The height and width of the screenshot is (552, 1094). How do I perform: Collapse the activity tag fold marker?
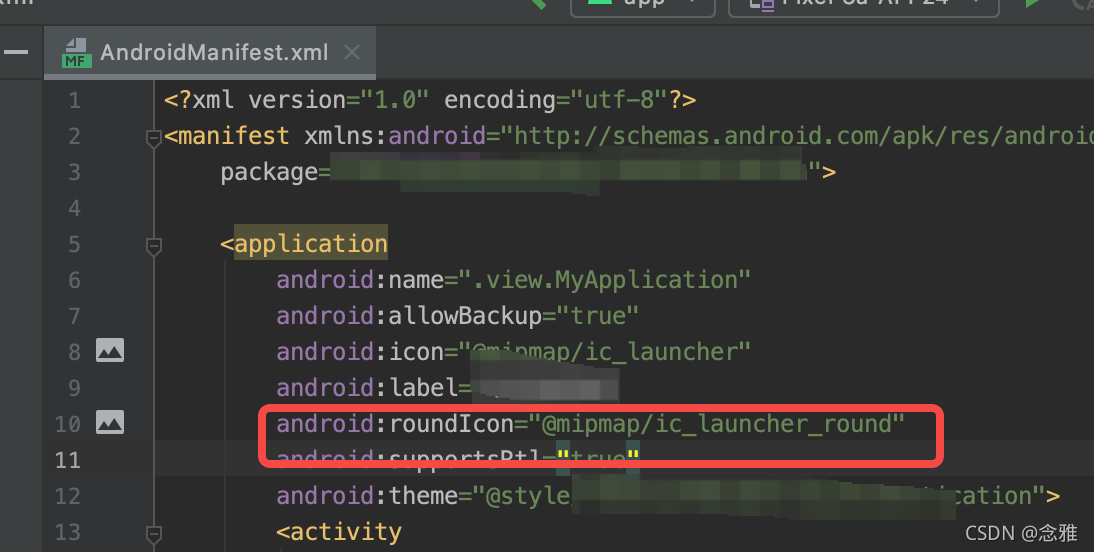153,534
